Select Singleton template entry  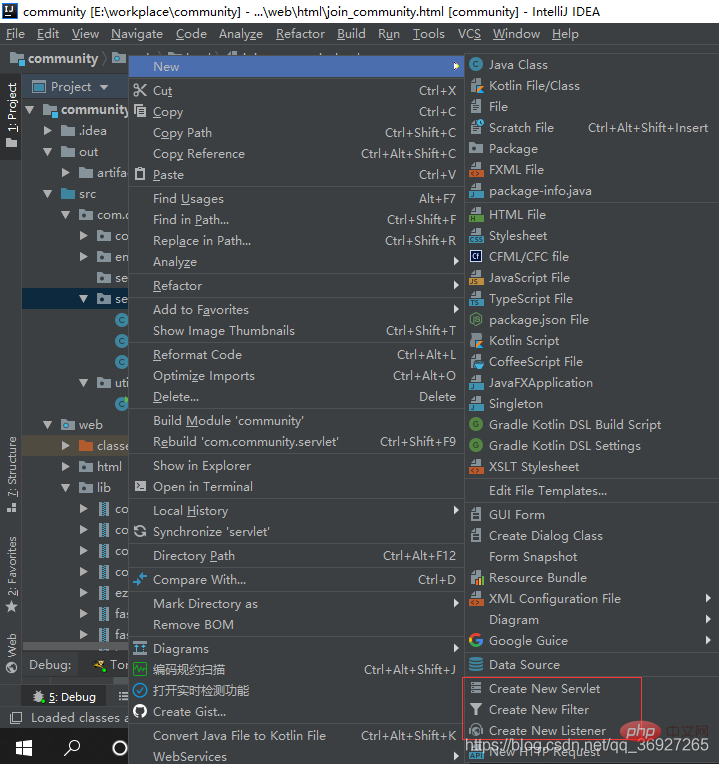click(591, 404)
